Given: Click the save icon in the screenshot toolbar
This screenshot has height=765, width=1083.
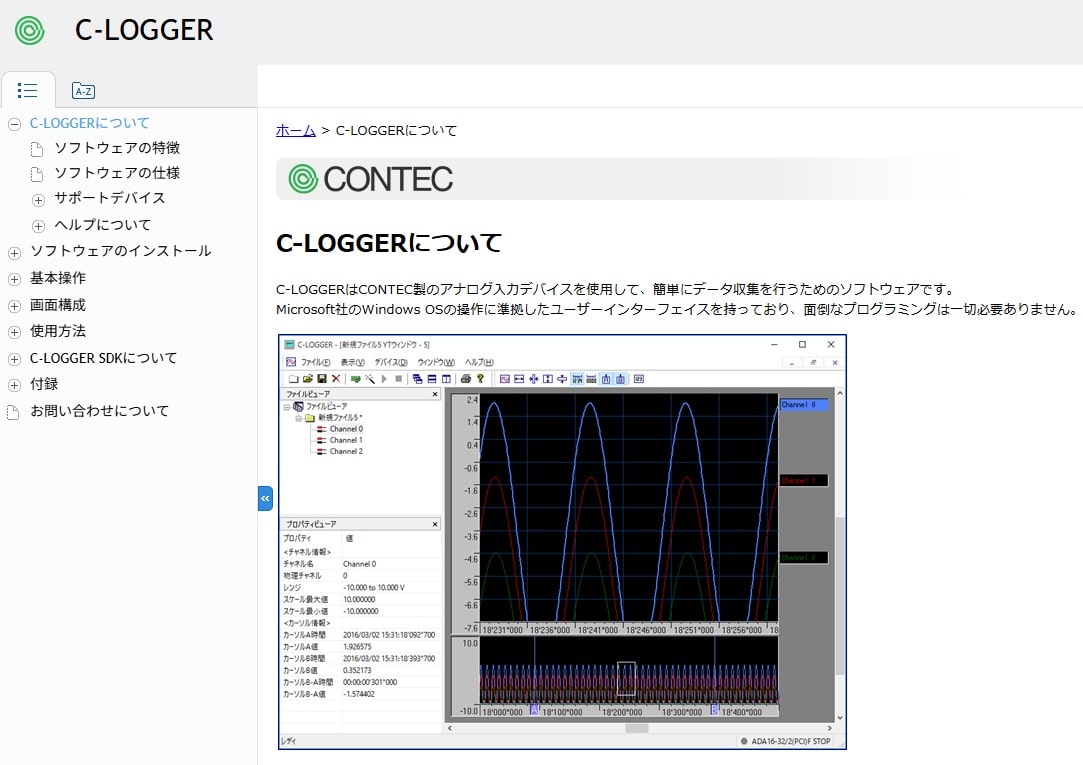Looking at the screenshot, I should tap(321, 379).
